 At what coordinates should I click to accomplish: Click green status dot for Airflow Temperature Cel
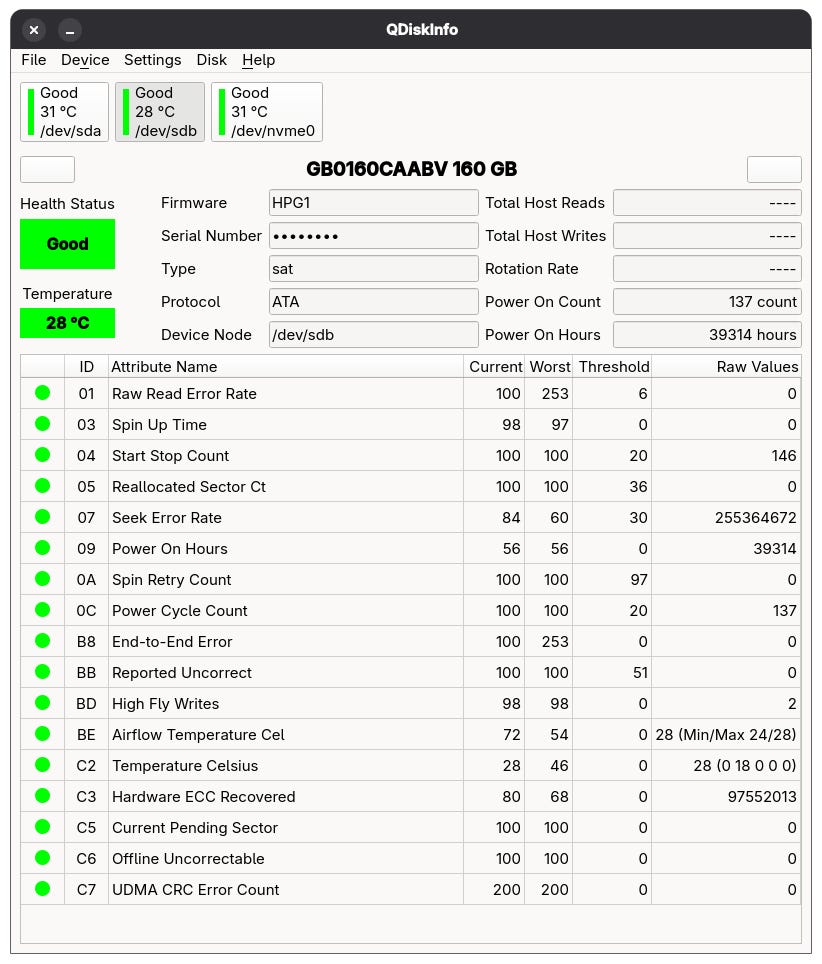[42, 733]
